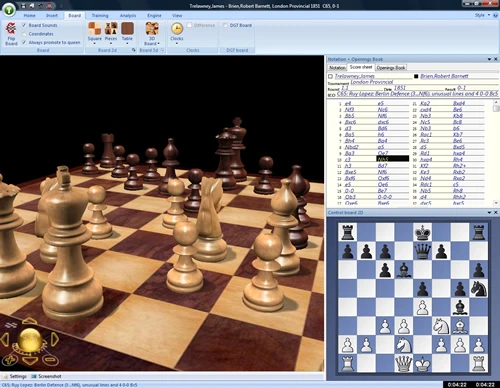The height and width of the screenshot is (388, 500).
Task: Click the score sheet vertical scrollbar
Action: coord(496,153)
